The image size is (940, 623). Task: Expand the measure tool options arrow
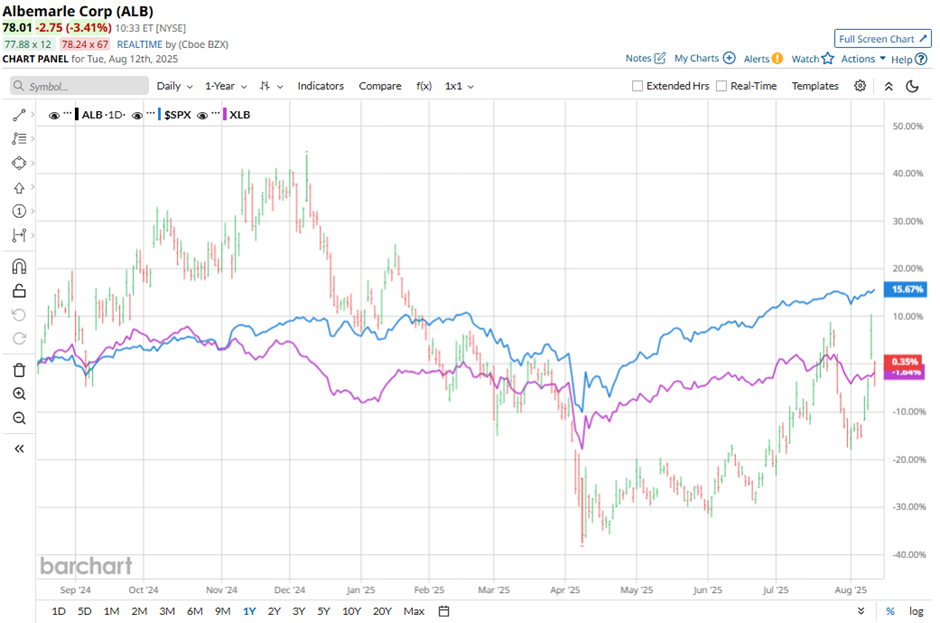tap(32, 235)
